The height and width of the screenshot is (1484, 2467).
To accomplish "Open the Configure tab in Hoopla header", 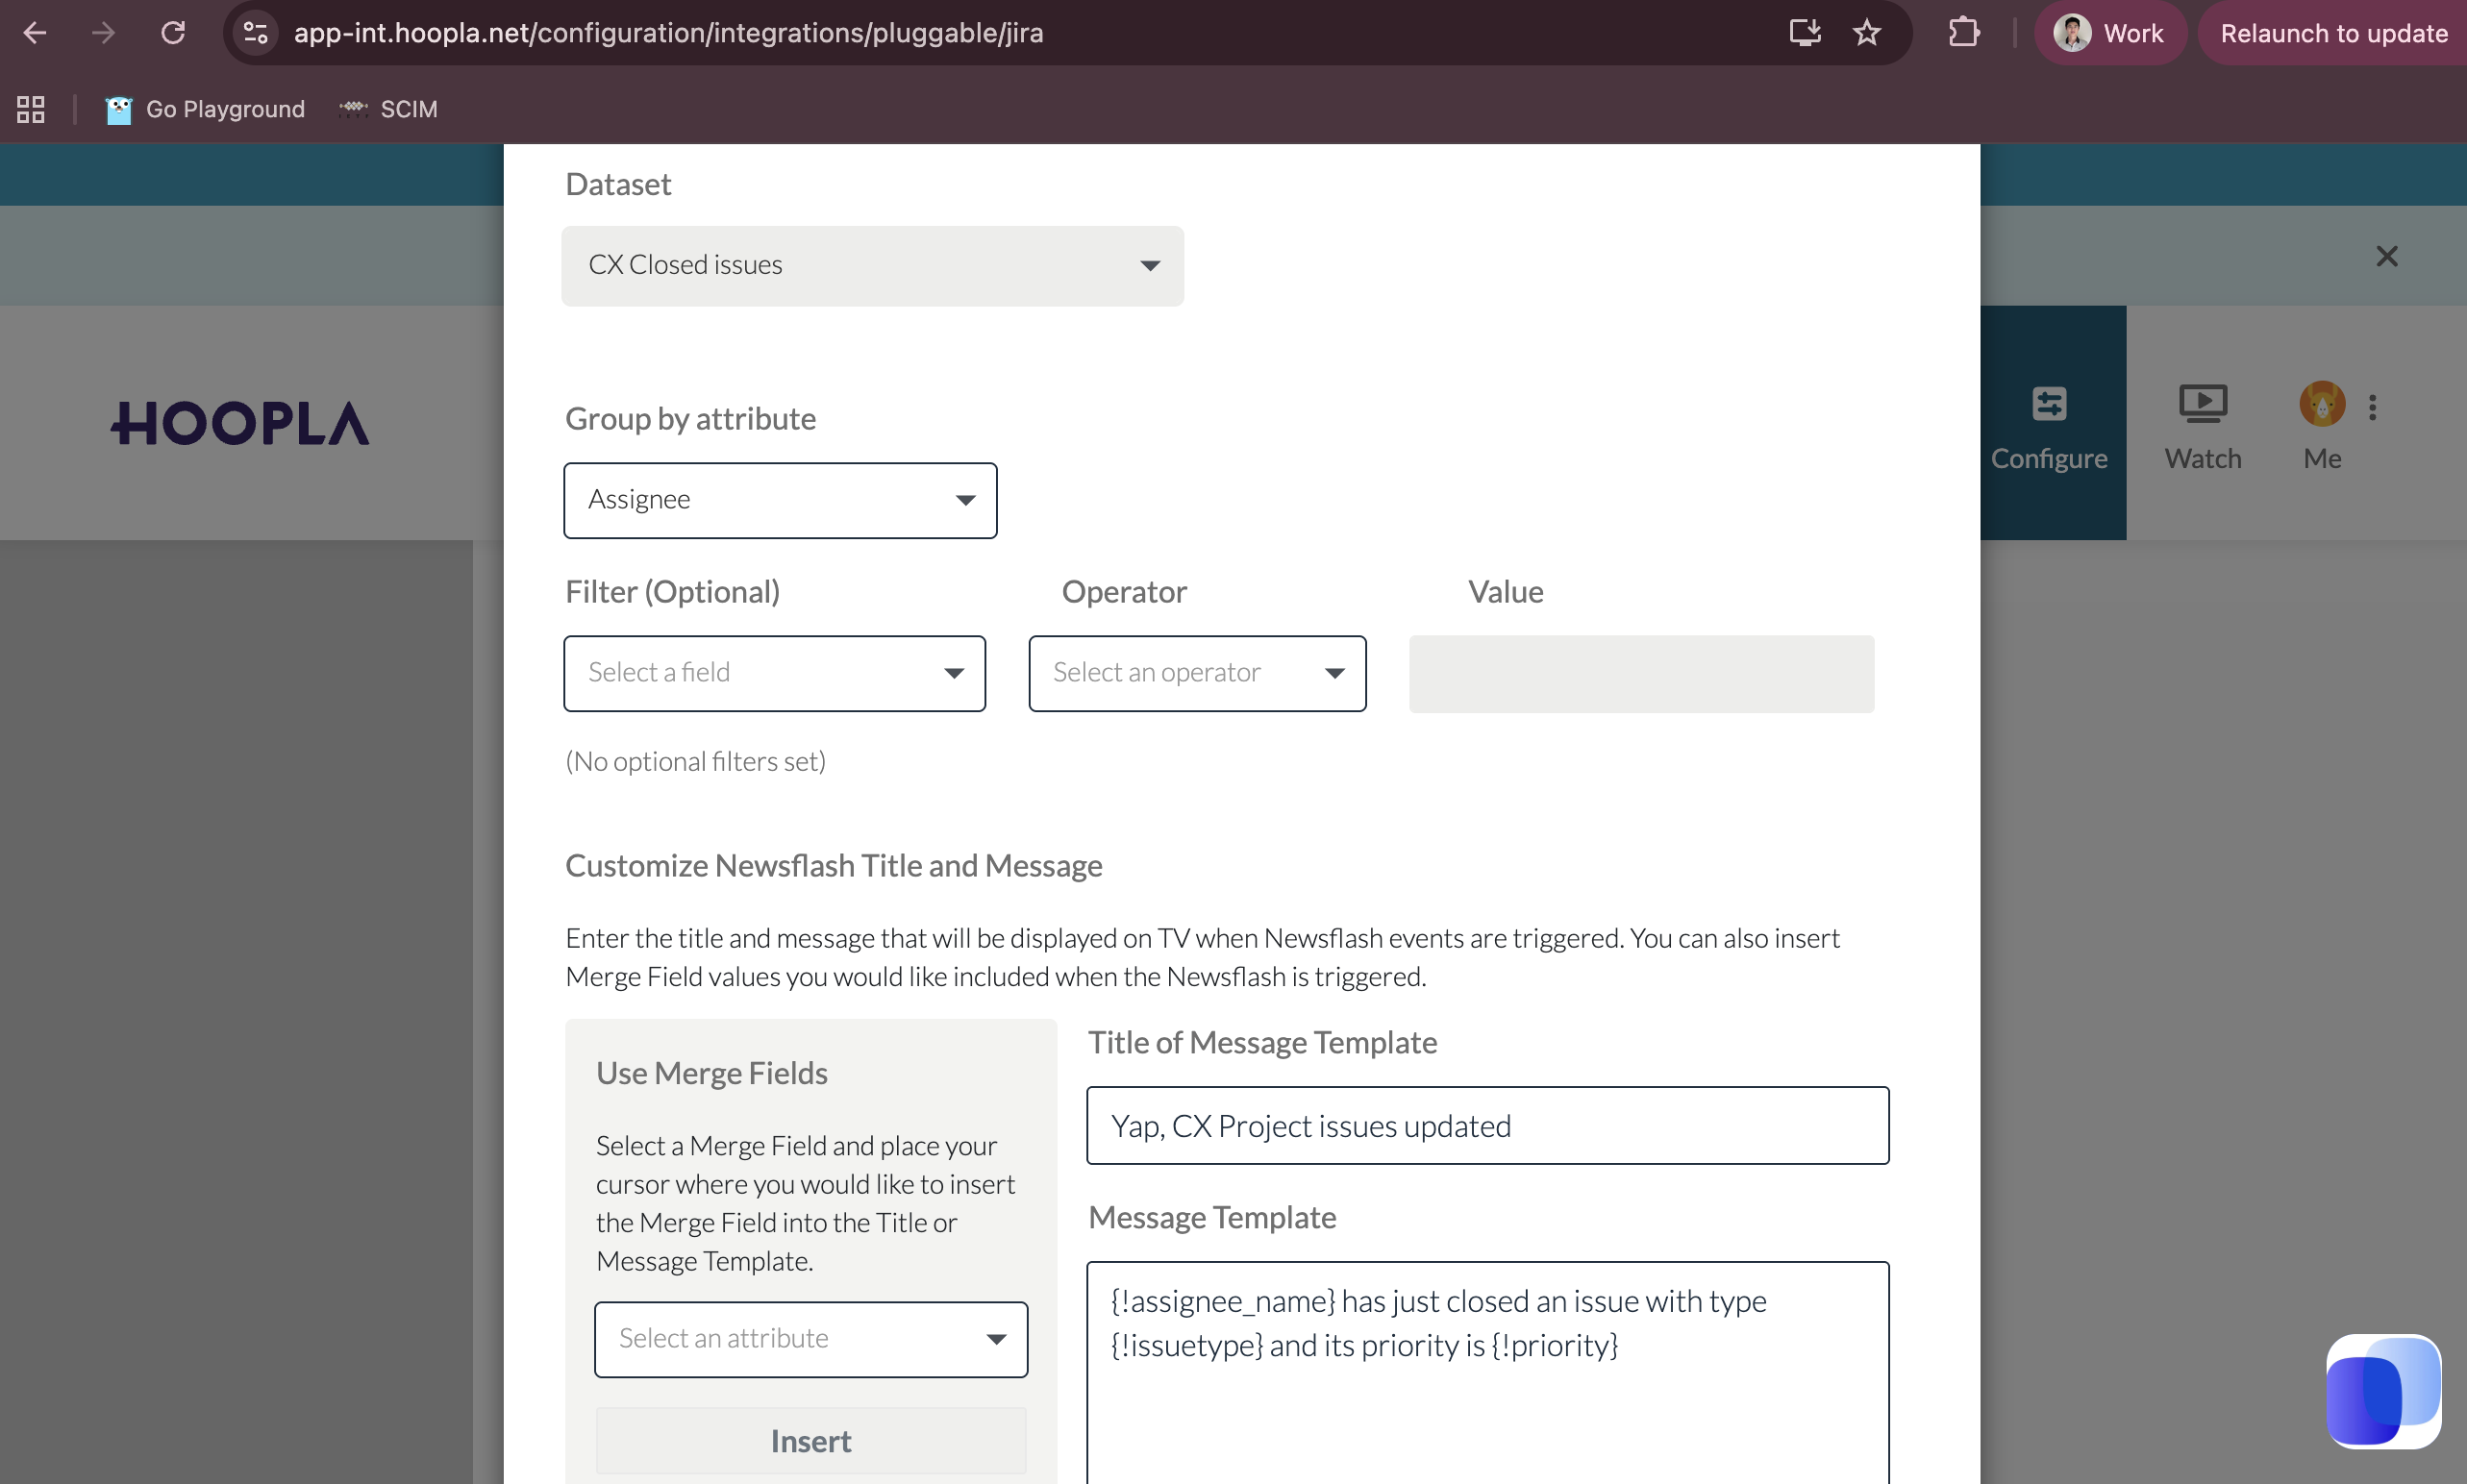I will pyautogui.click(x=2049, y=424).
